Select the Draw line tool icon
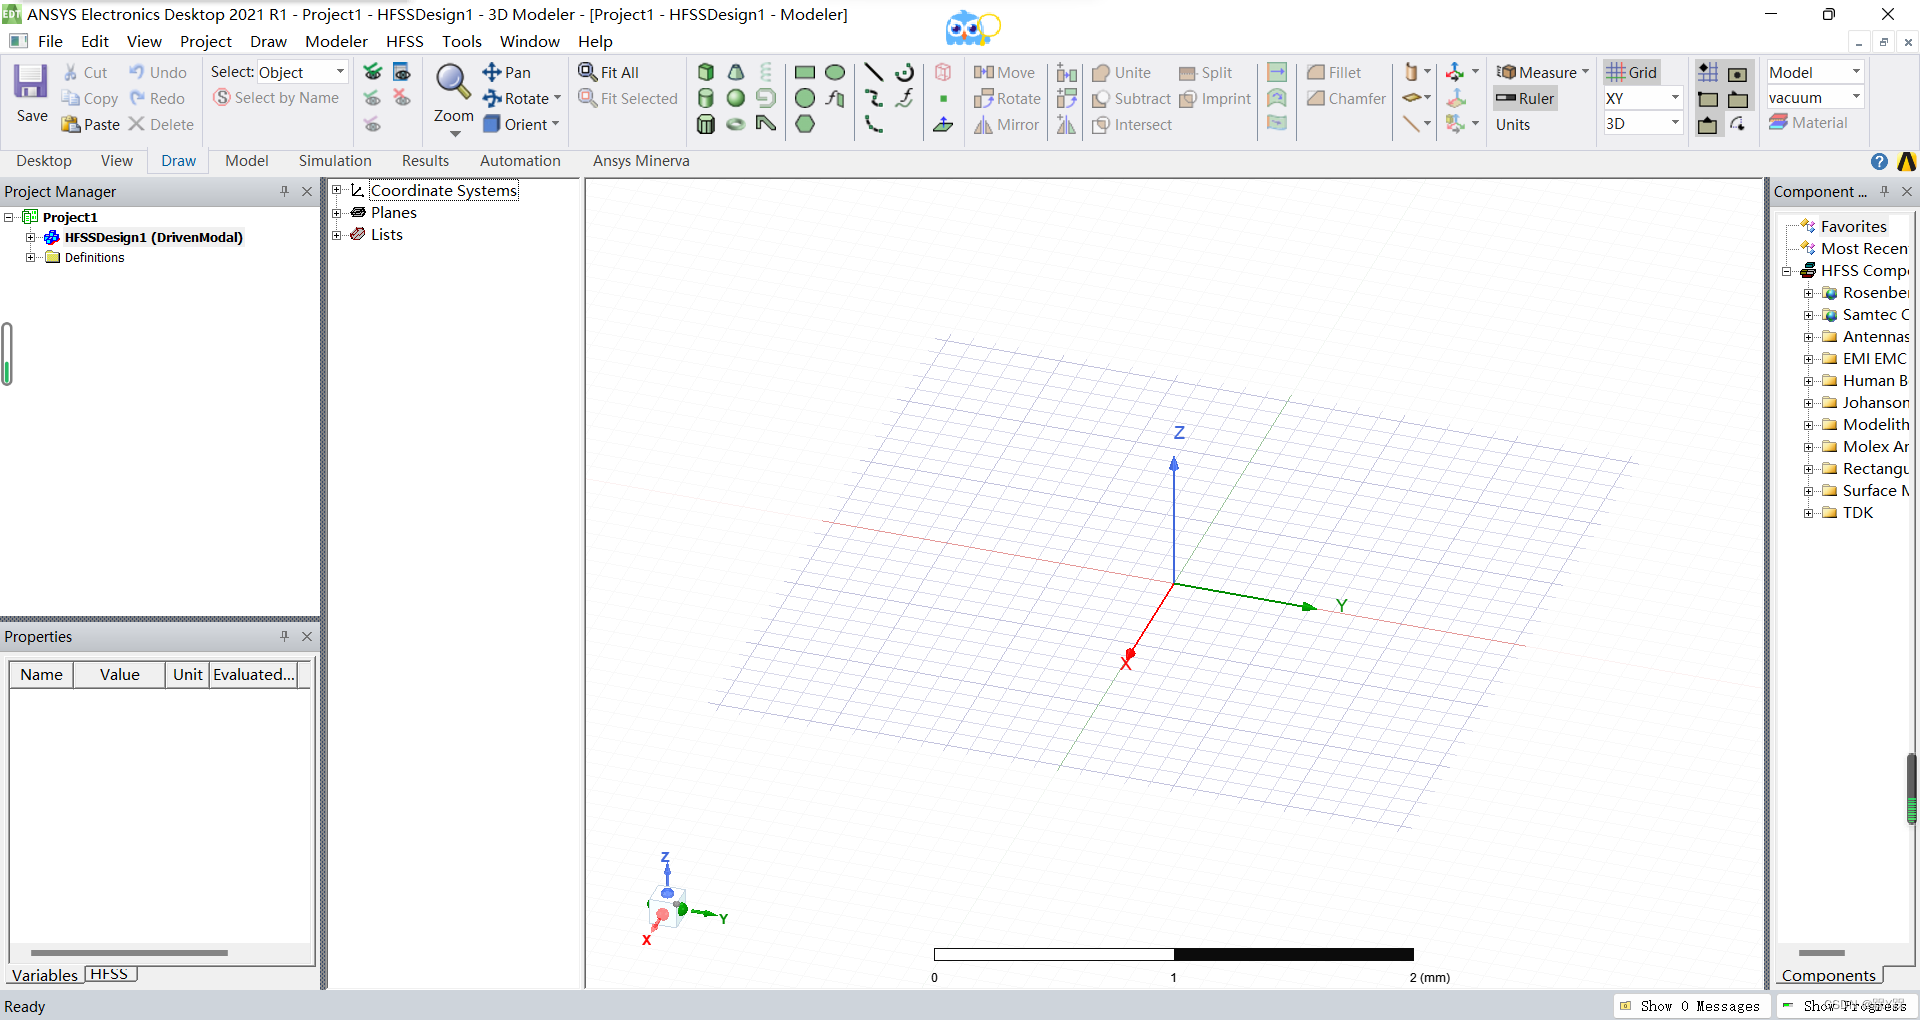 874,72
